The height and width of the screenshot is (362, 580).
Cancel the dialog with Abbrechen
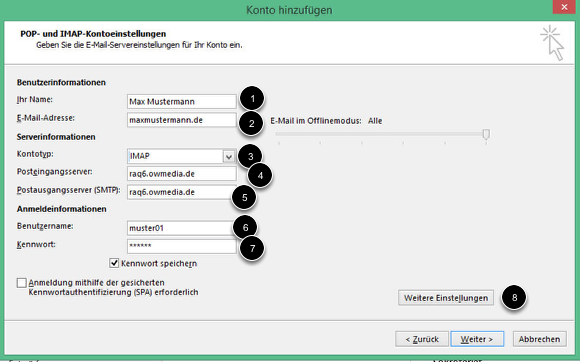(539, 339)
